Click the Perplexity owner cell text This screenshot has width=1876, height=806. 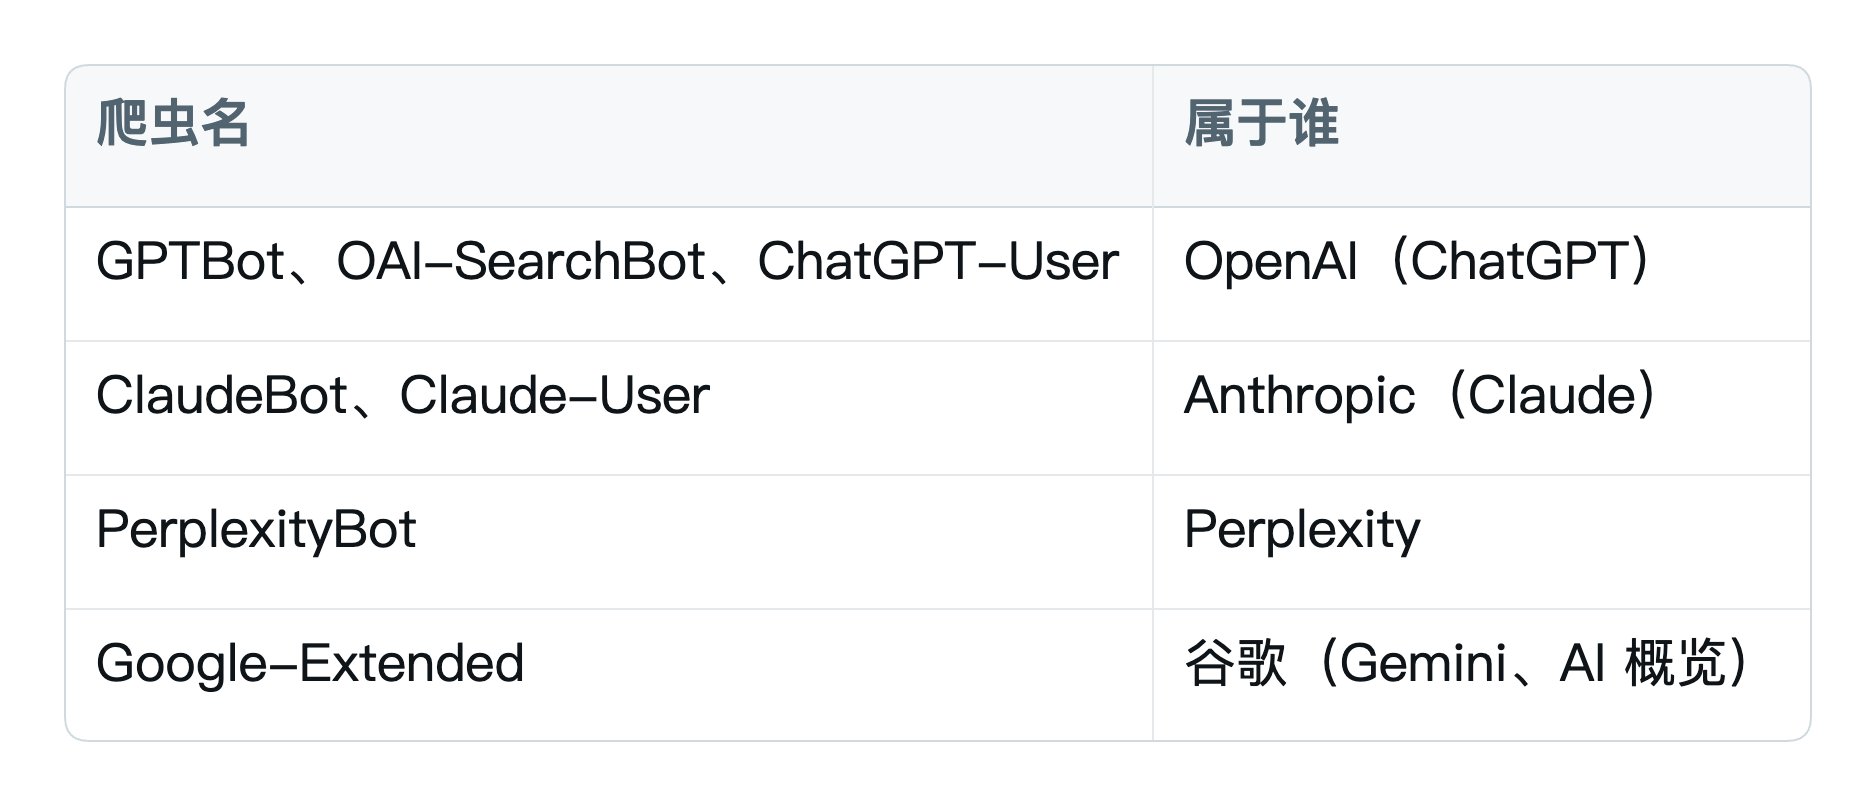1302,530
